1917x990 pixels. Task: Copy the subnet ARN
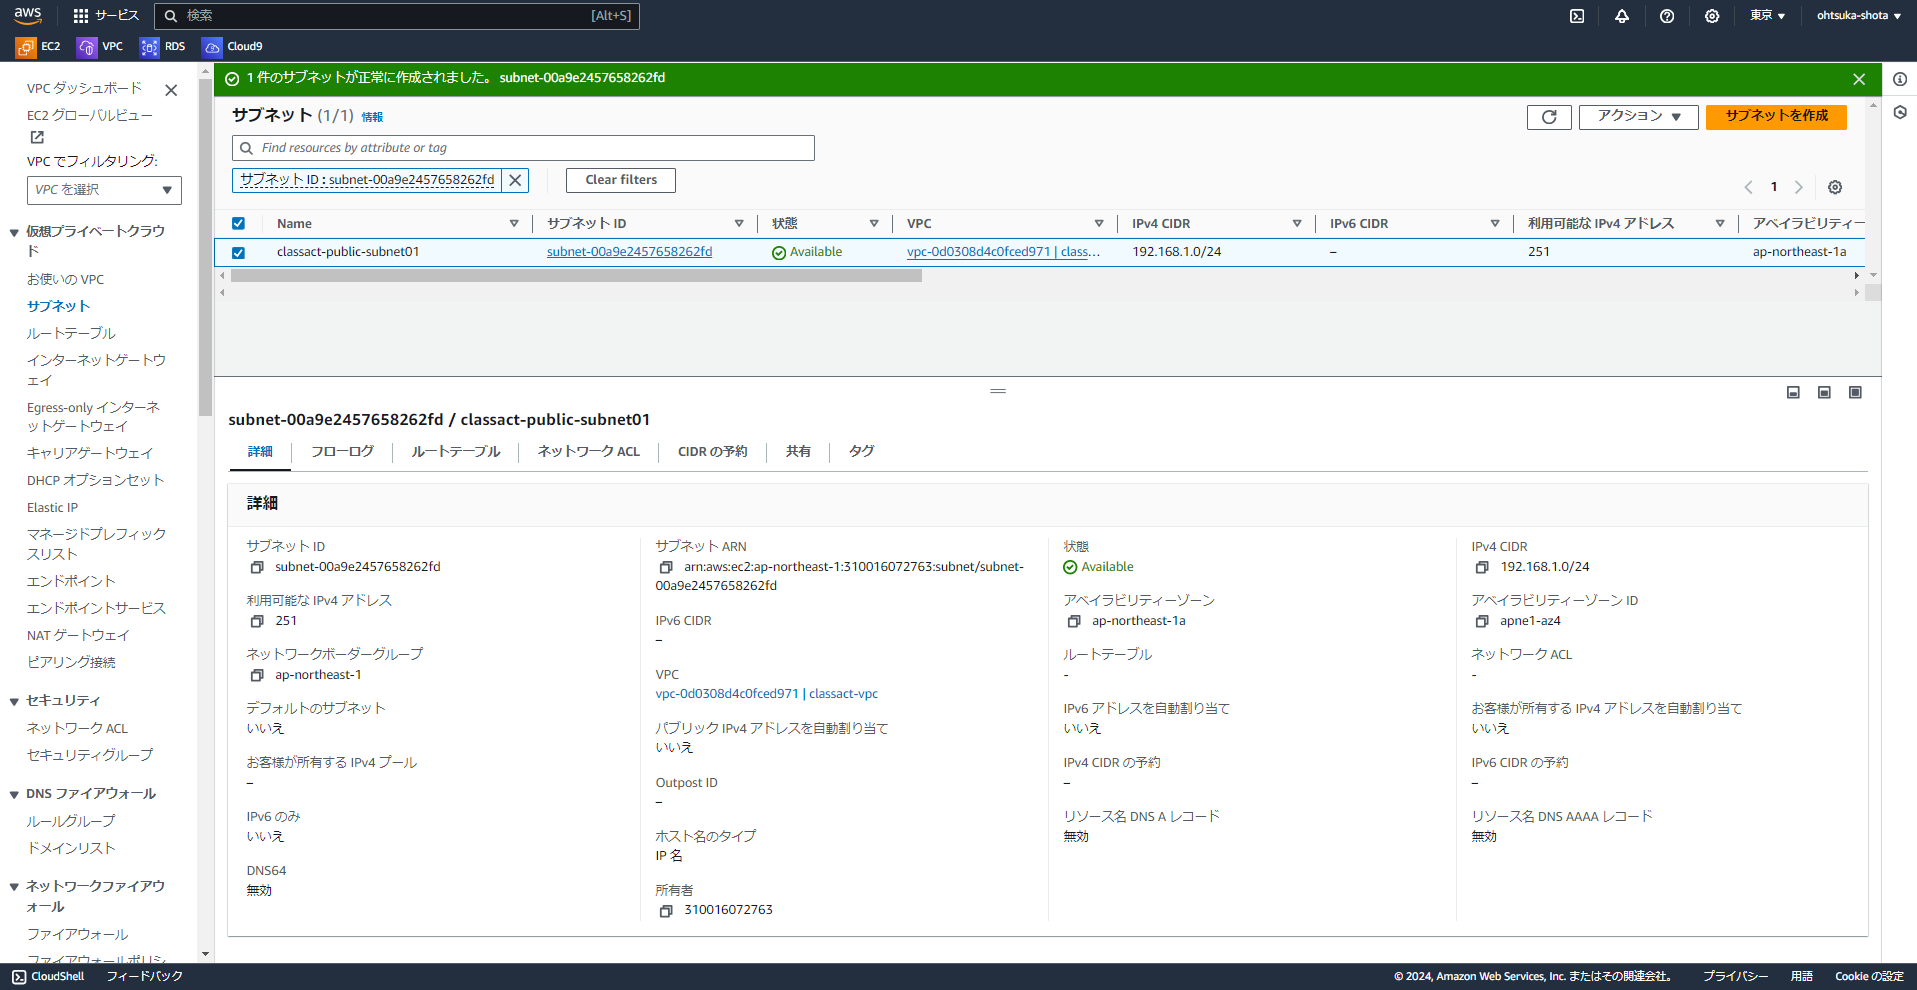[666, 567]
